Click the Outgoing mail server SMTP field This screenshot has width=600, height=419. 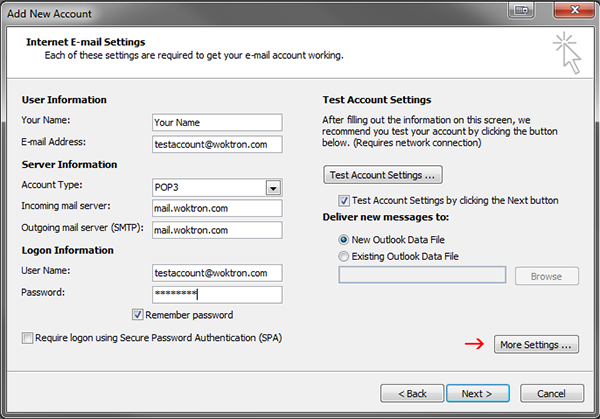(x=217, y=230)
